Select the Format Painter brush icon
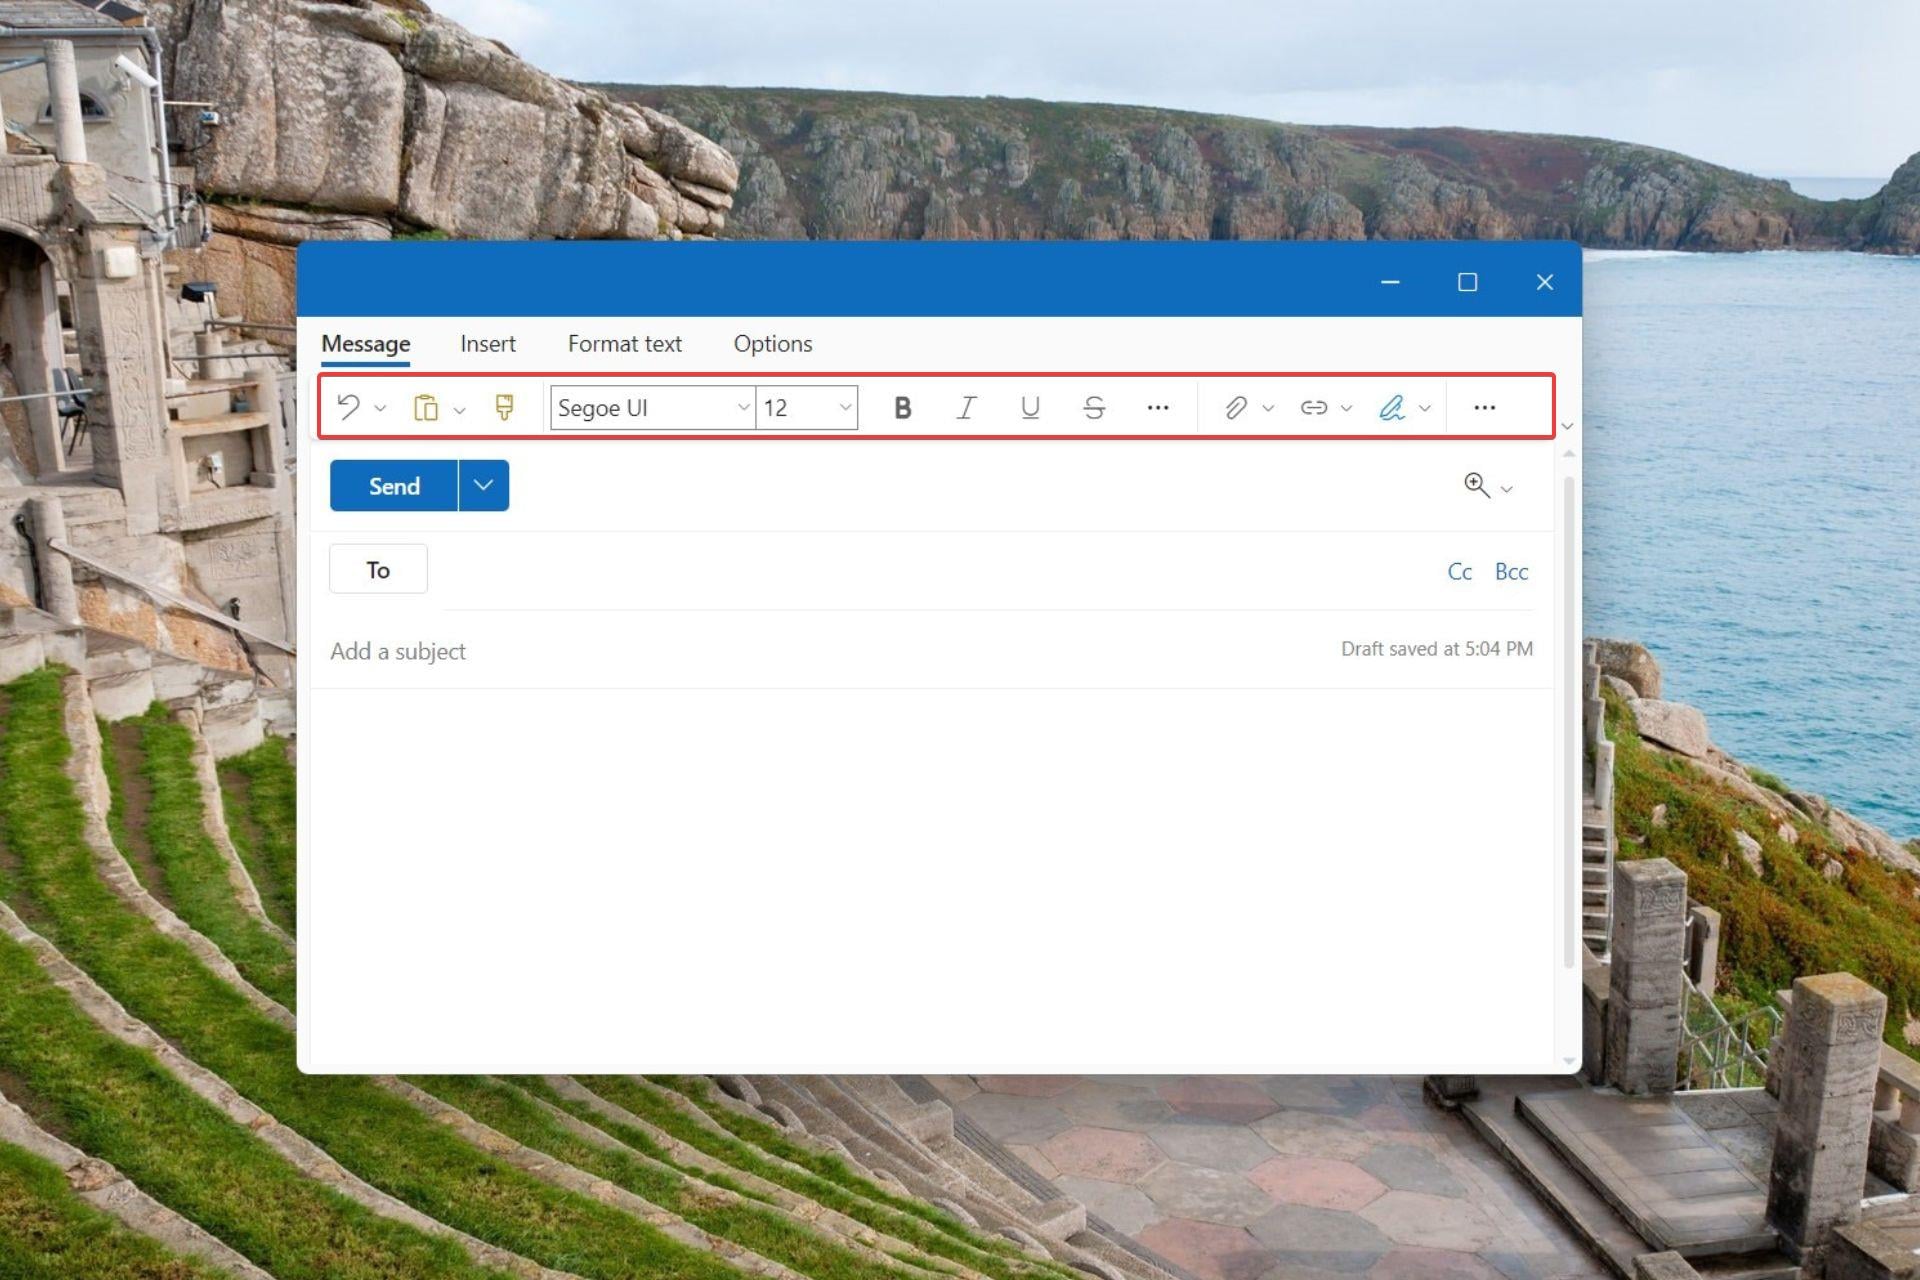The width and height of the screenshot is (1920, 1280). (x=504, y=407)
